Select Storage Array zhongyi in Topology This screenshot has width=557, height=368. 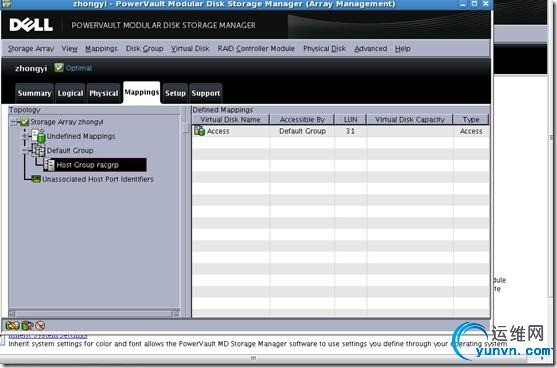67,122
